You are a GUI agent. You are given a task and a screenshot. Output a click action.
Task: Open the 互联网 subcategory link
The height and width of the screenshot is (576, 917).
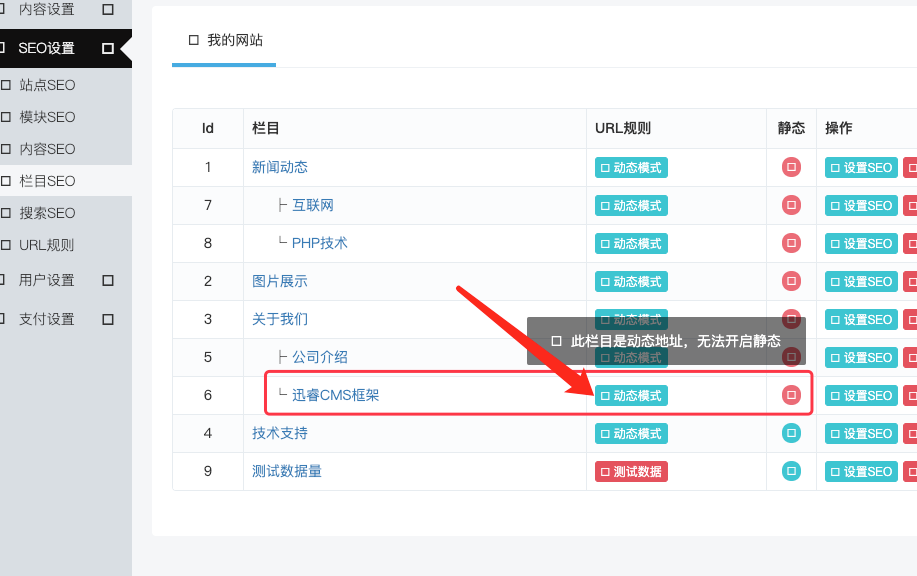pos(313,205)
